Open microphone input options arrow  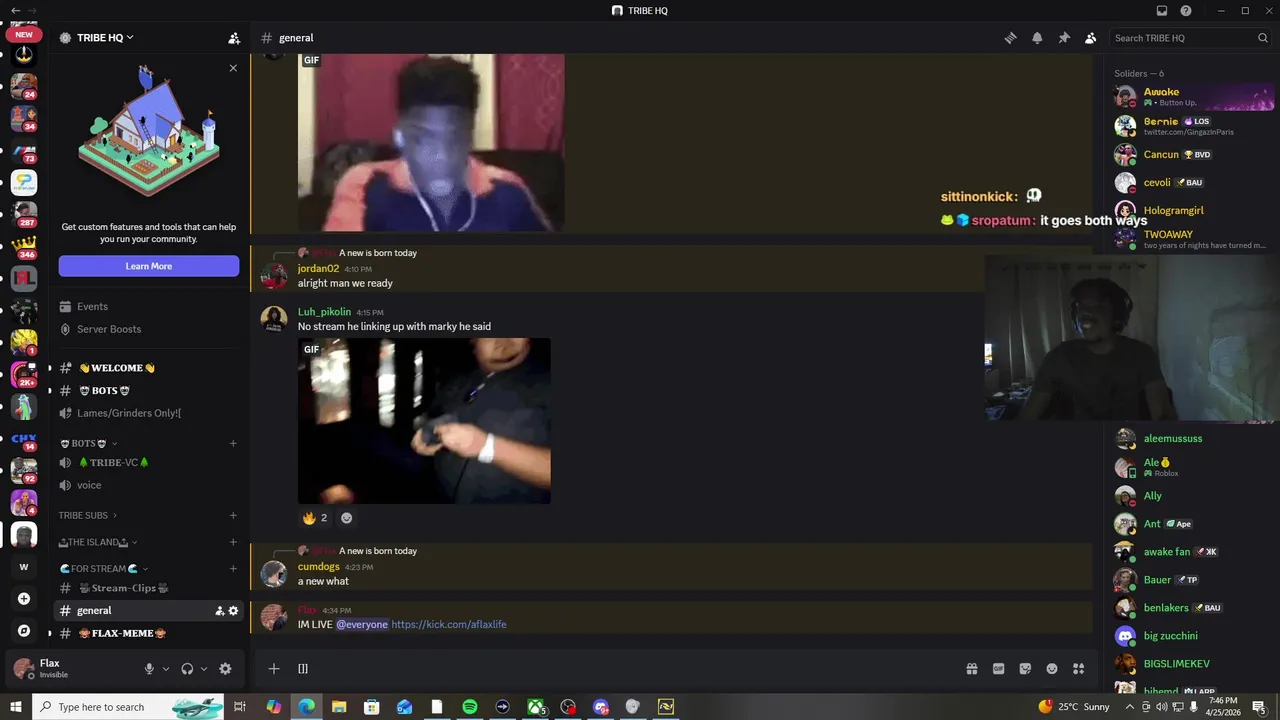coord(166,669)
